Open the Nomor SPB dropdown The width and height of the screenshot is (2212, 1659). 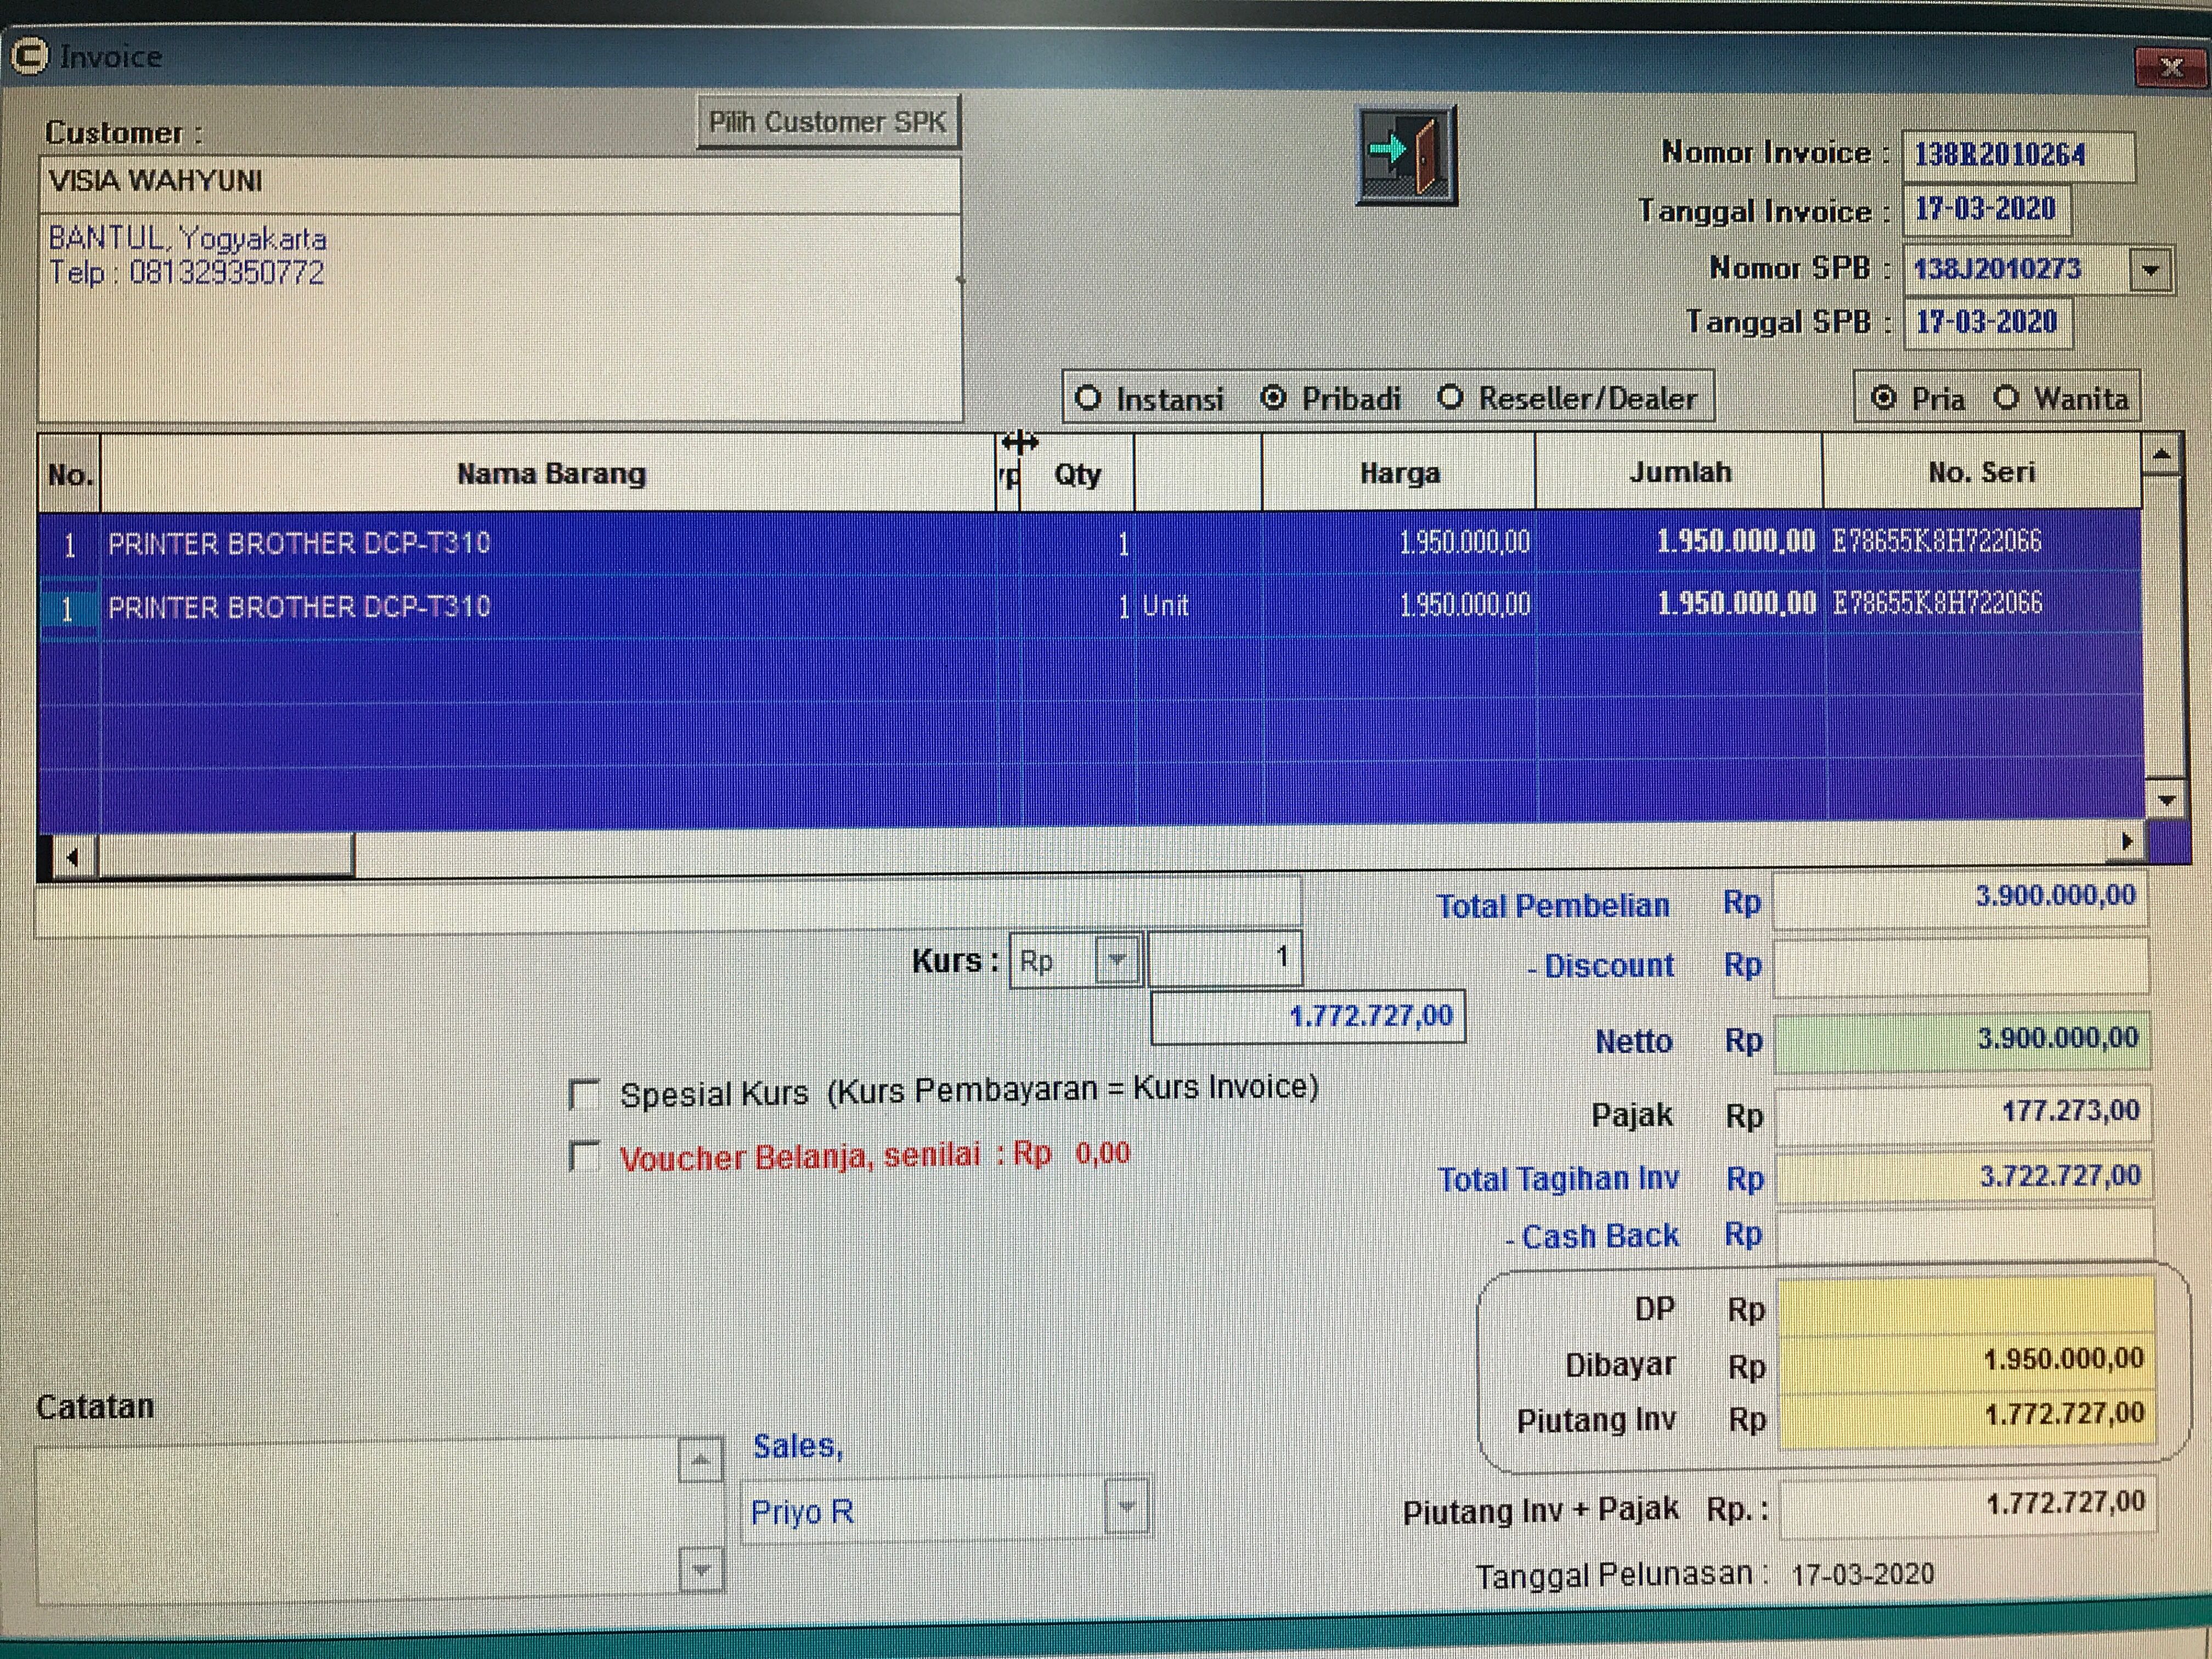point(2151,270)
